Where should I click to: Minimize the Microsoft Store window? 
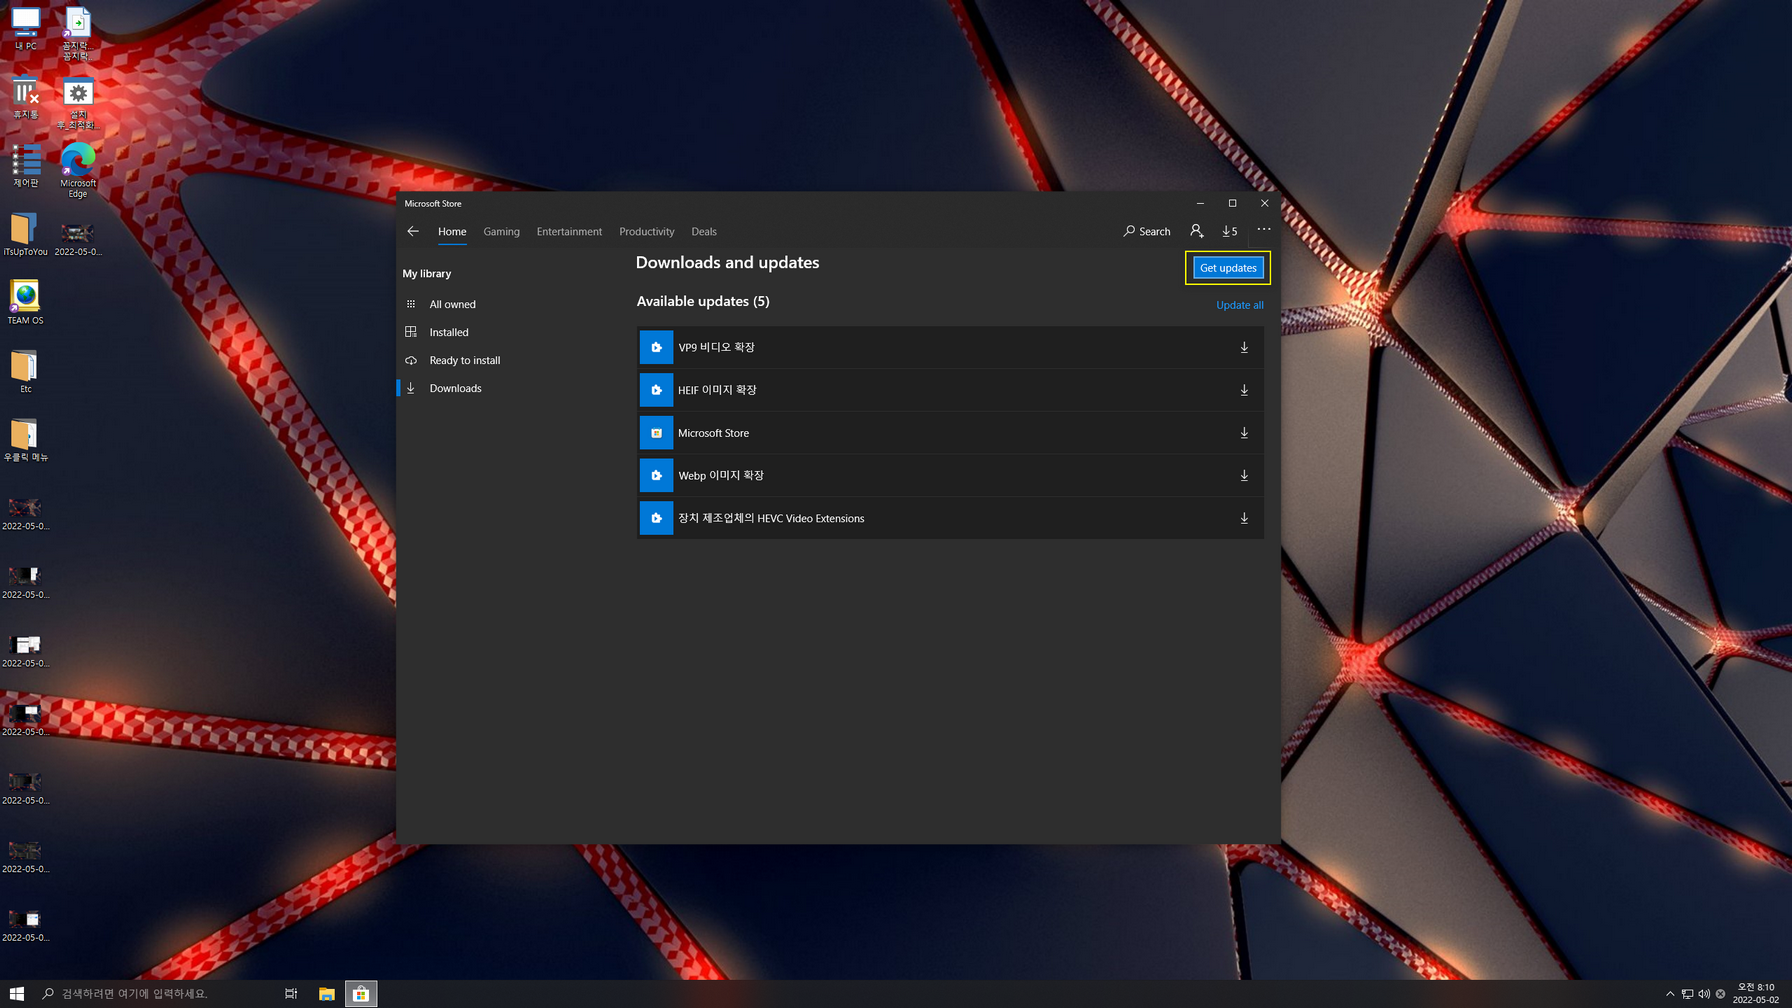pyautogui.click(x=1200, y=203)
